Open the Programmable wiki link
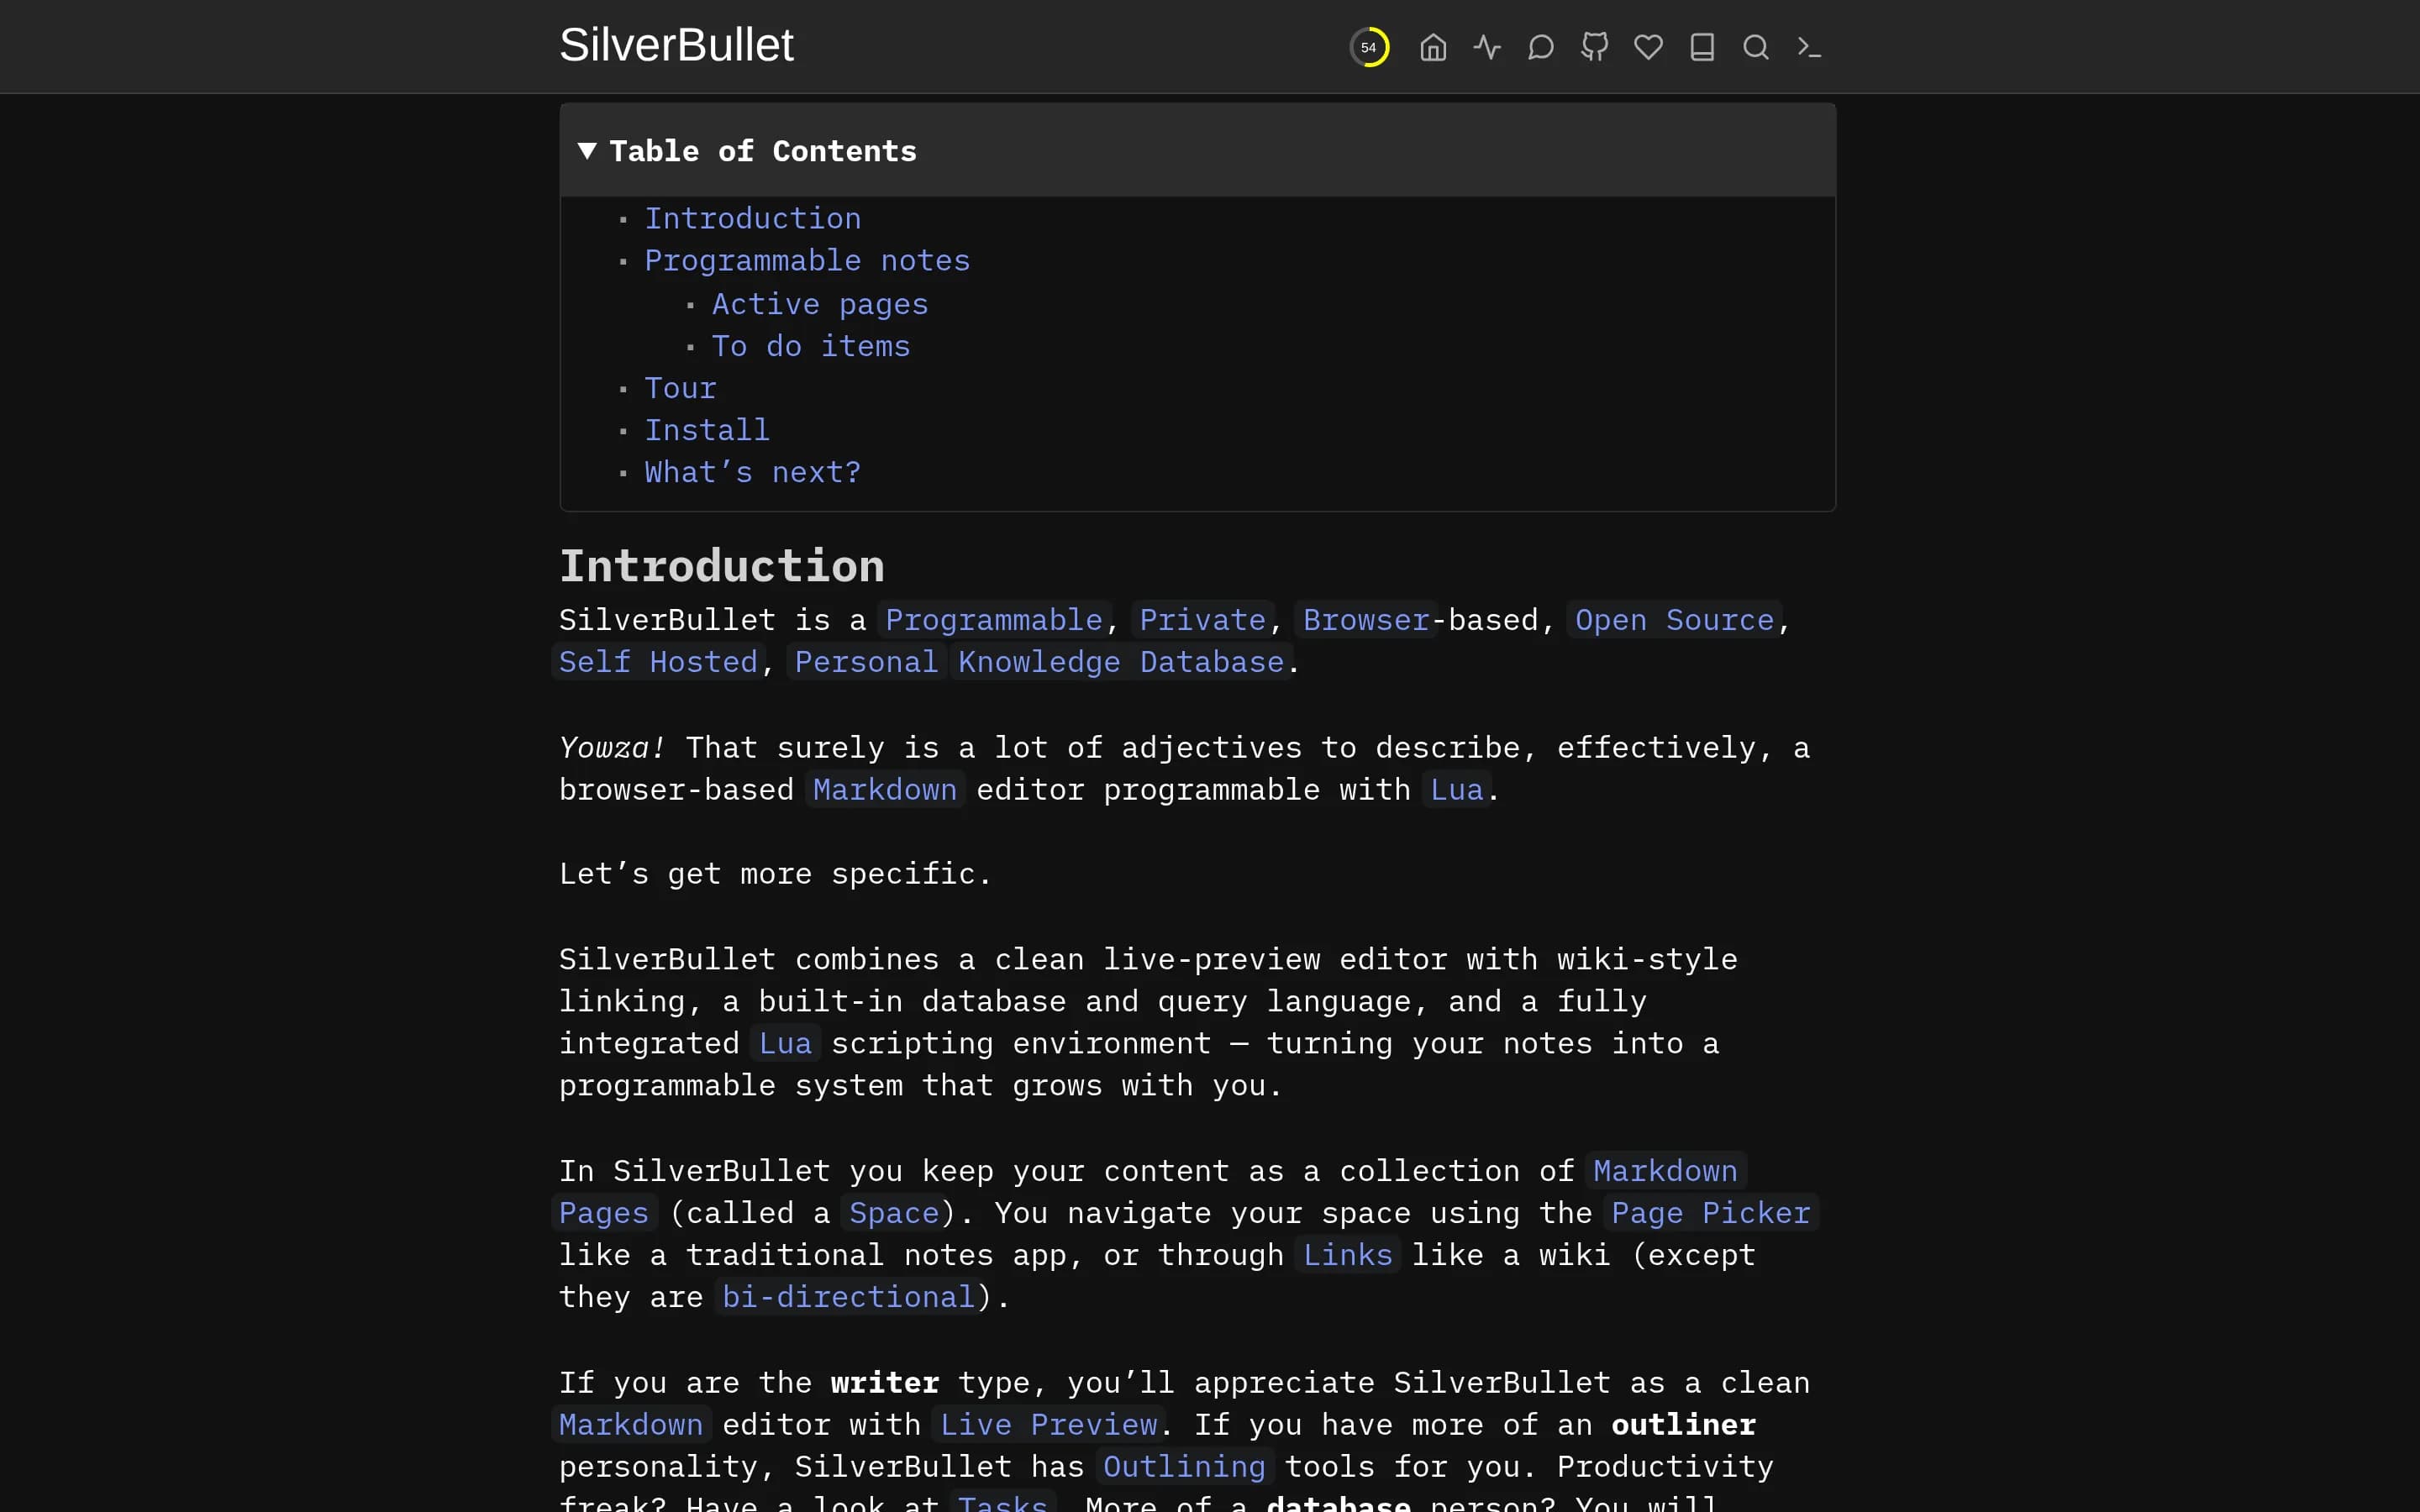The height and width of the screenshot is (1512, 2420). (x=994, y=620)
